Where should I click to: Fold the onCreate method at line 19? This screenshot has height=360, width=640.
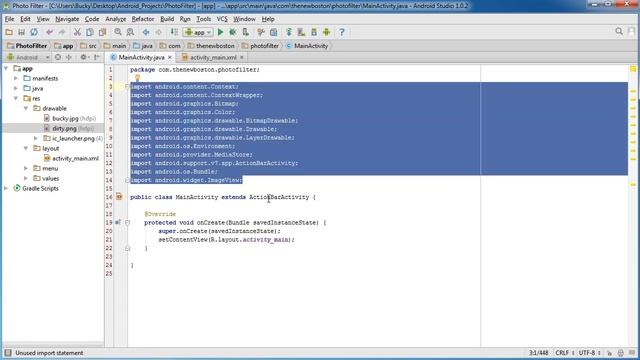[127, 222]
